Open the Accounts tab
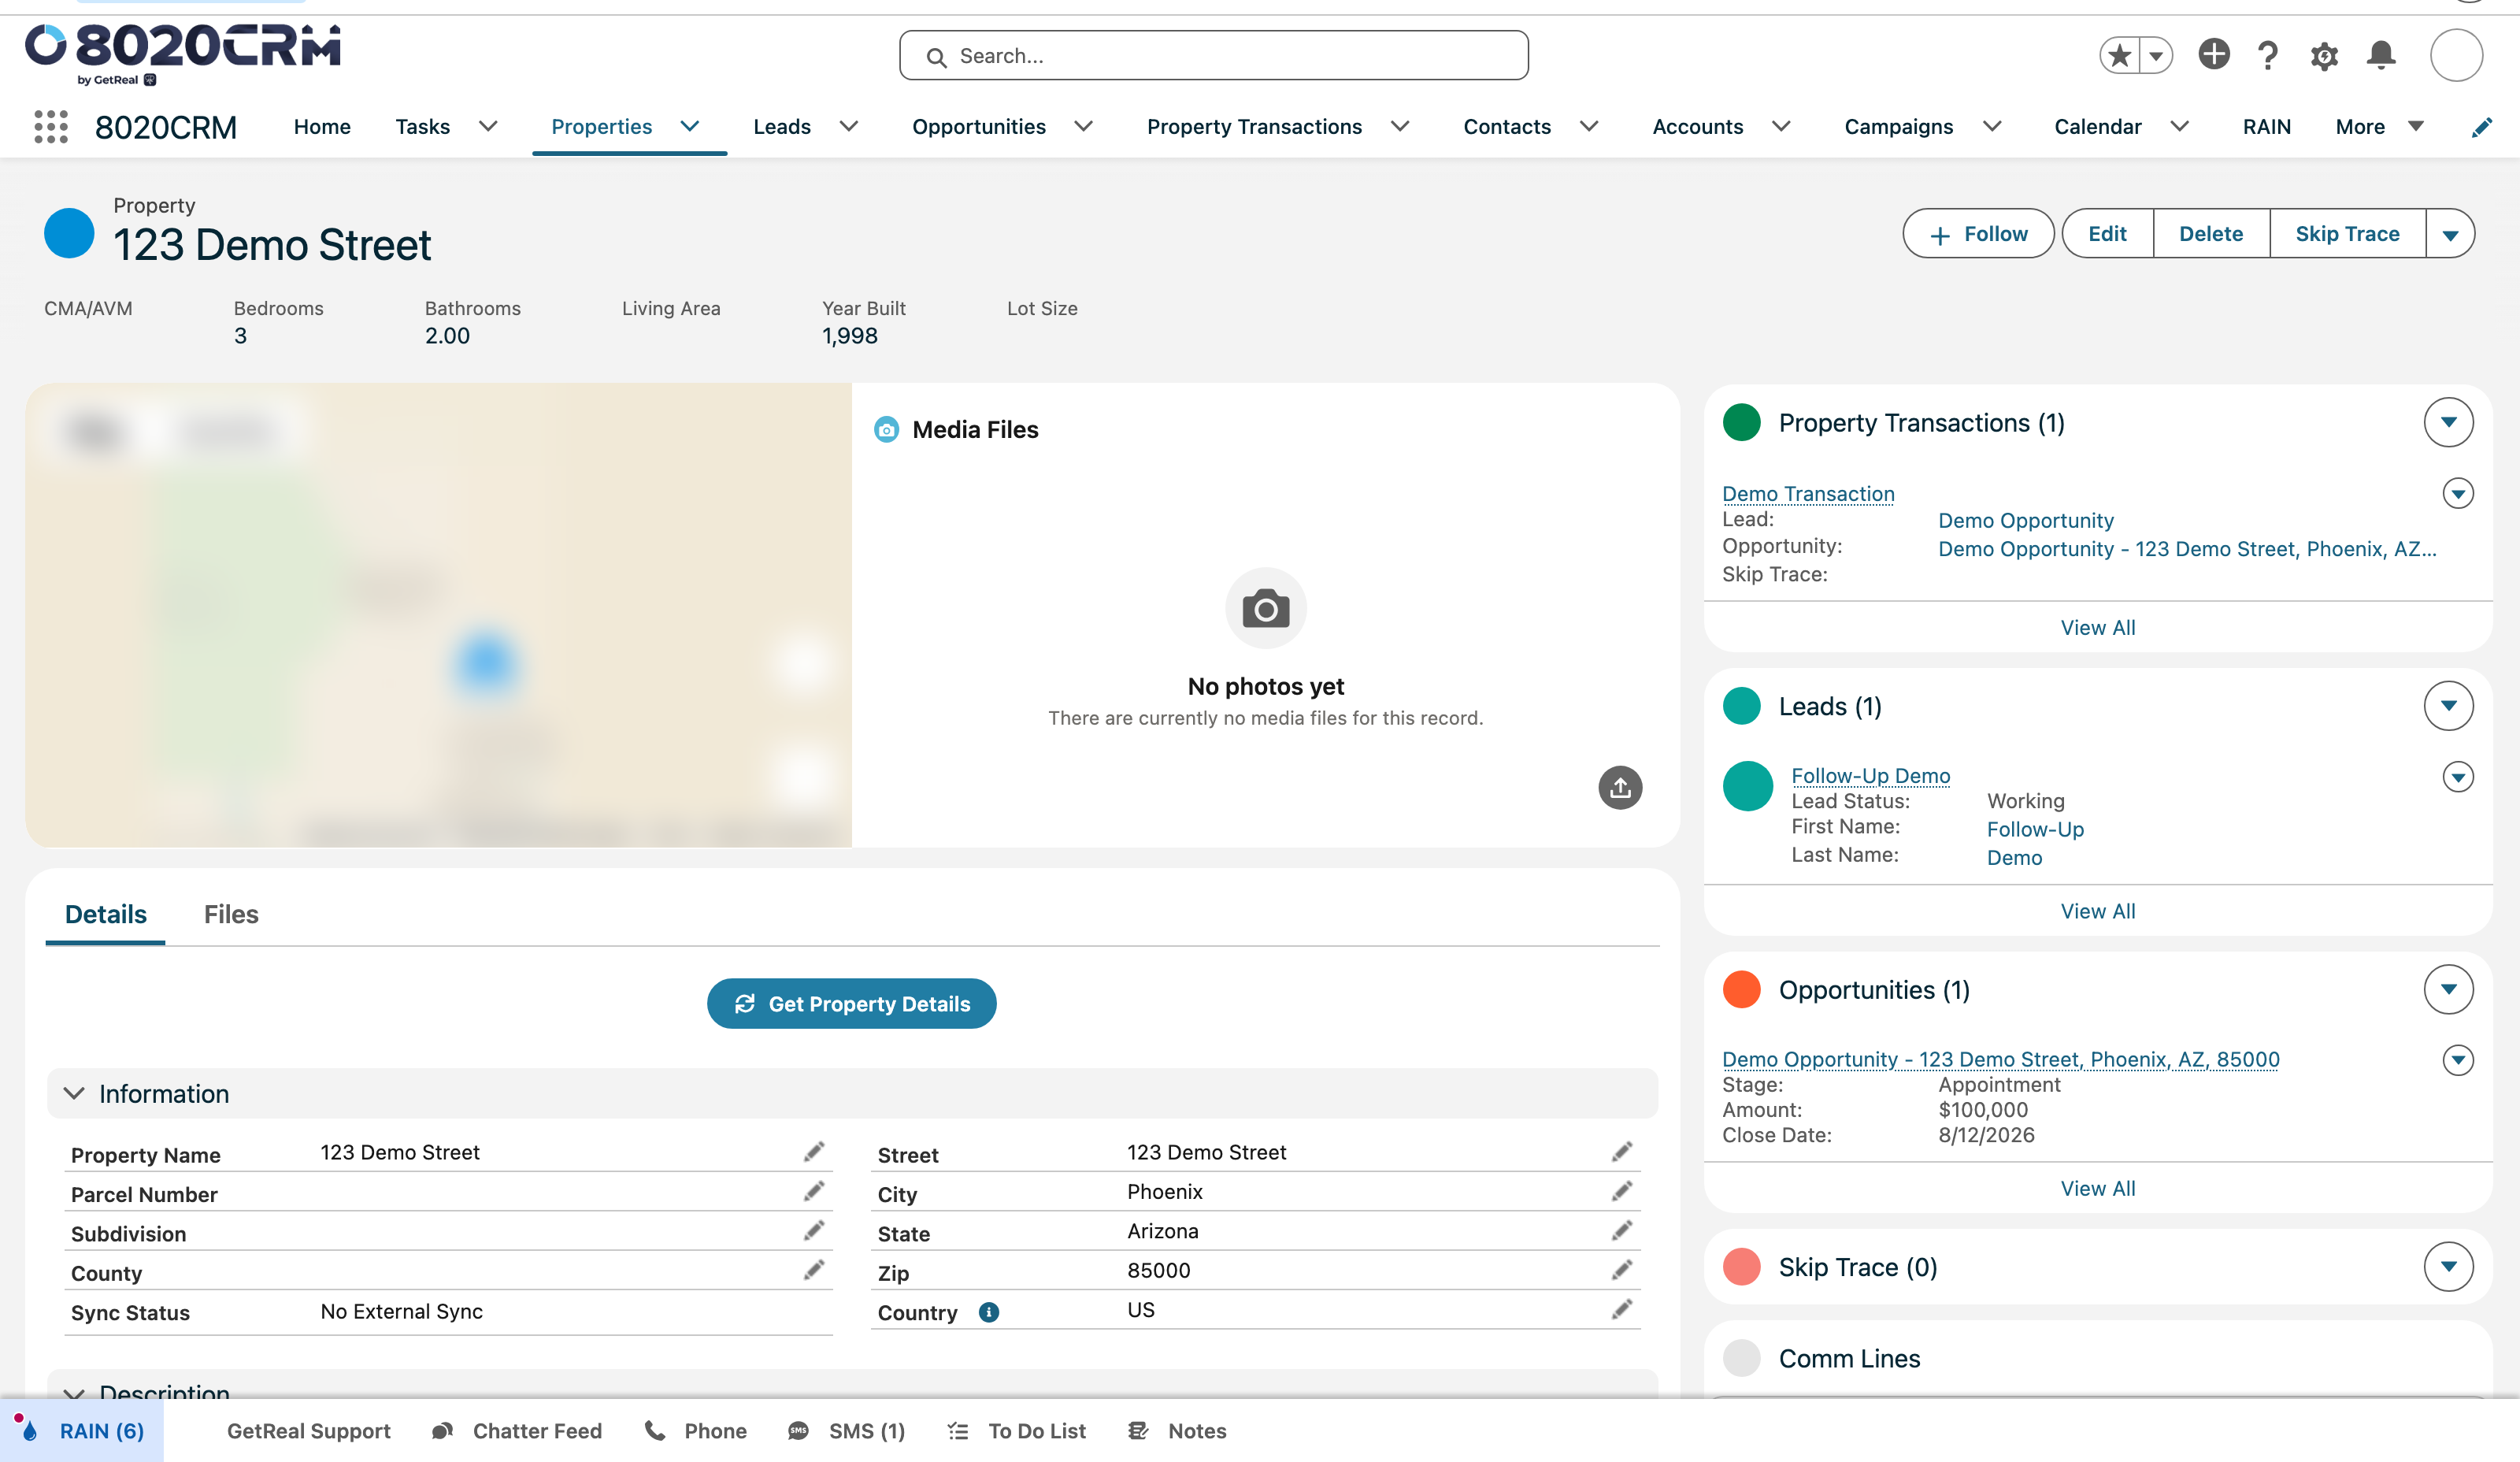Image resolution: width=2520 pixels, height=1462 pixels. 1697,126
